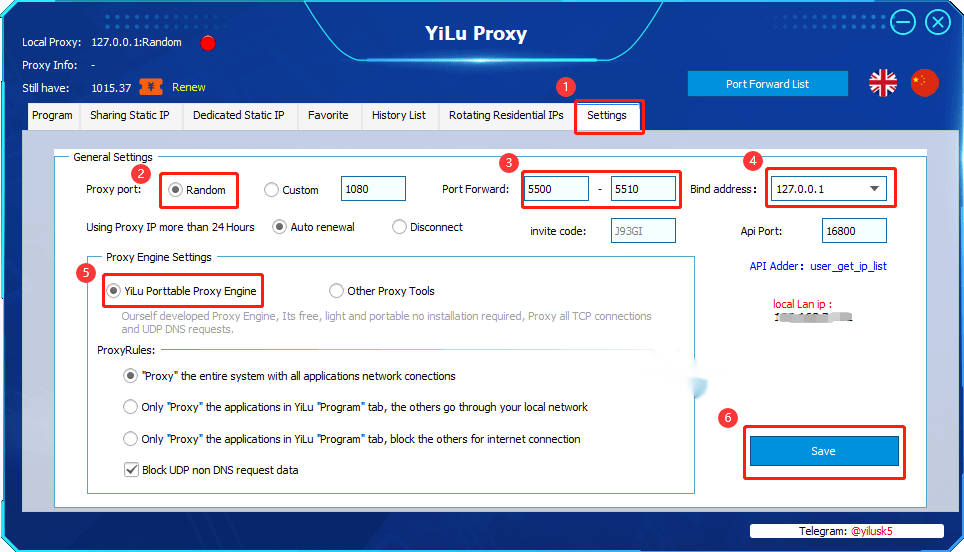
Task: Switch language to Chinese flag icon
Action: click(x=925, y=82)
